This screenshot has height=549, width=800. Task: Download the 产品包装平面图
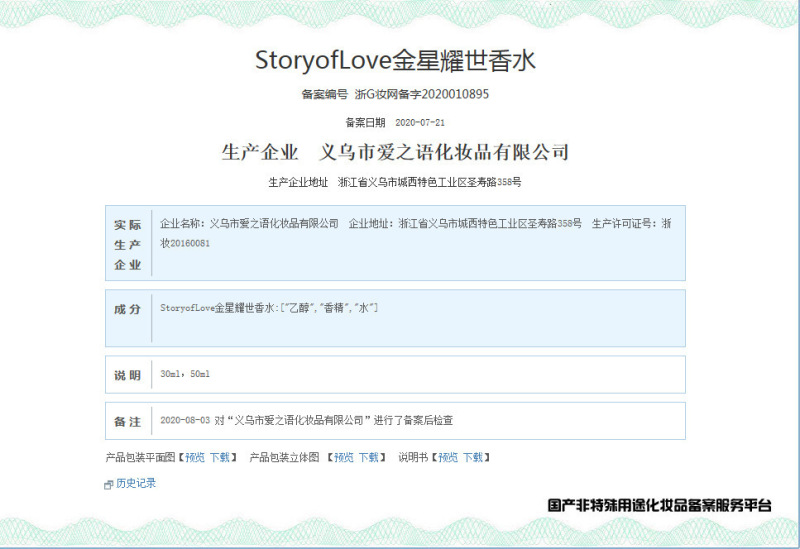220,457
